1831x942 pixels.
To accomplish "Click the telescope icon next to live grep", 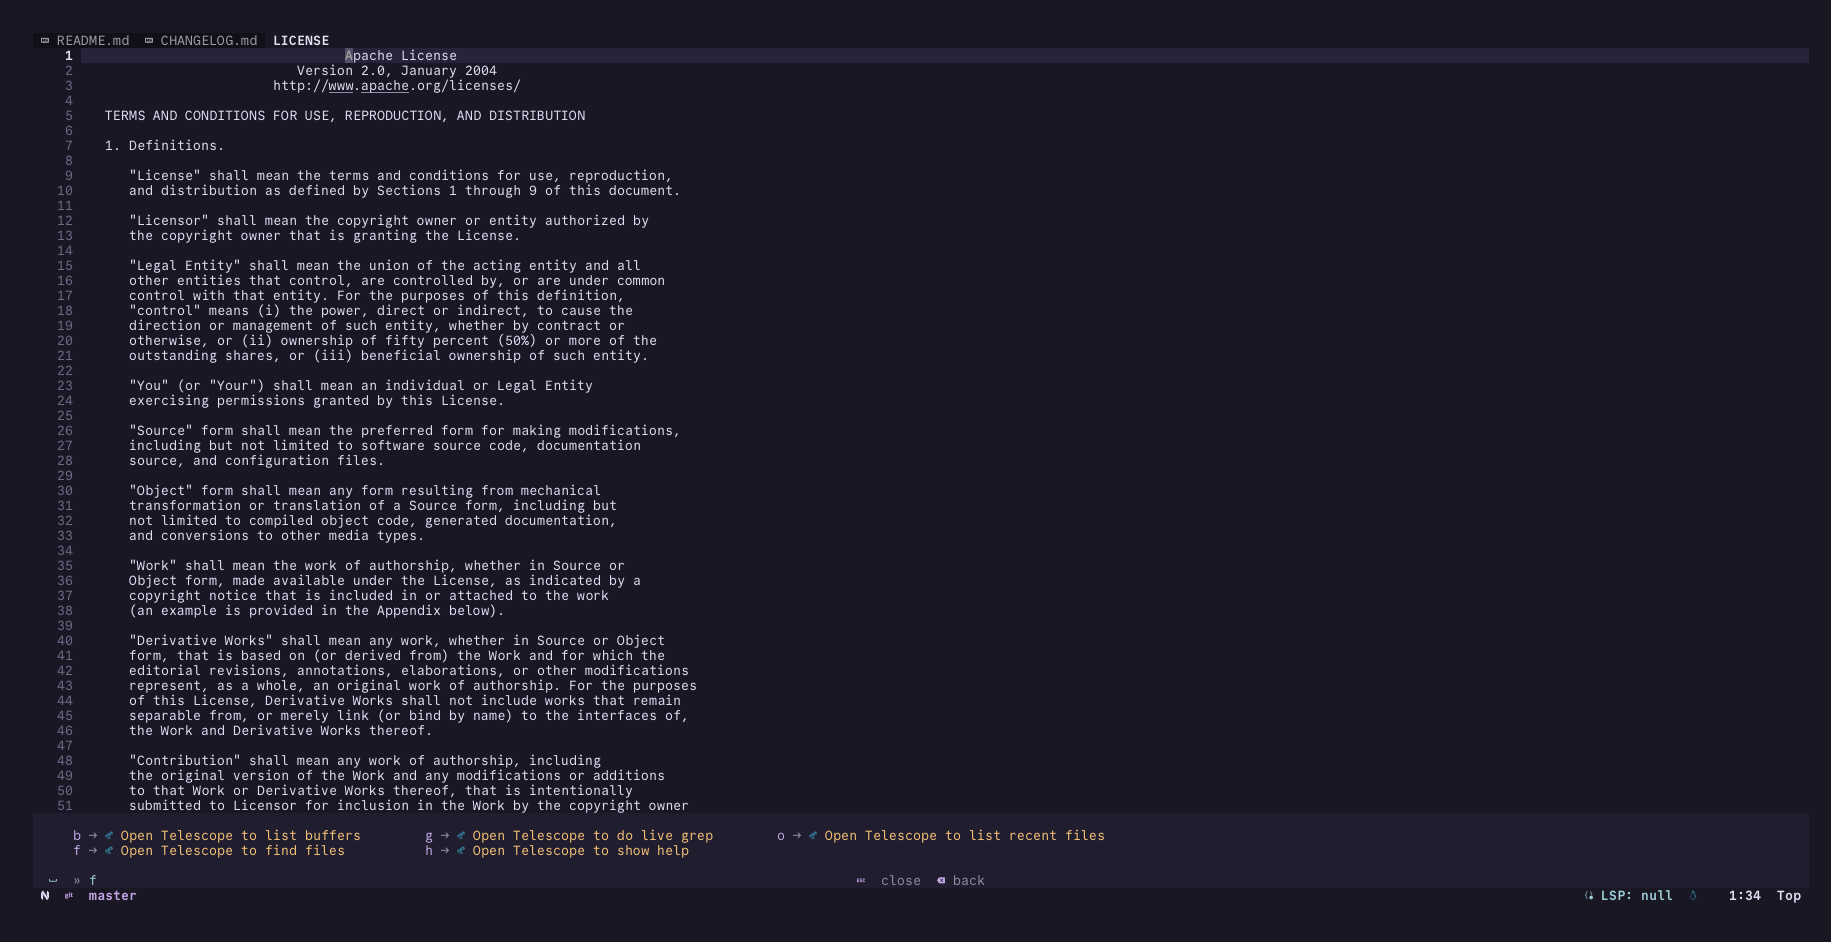I will [x=461, y=836].
